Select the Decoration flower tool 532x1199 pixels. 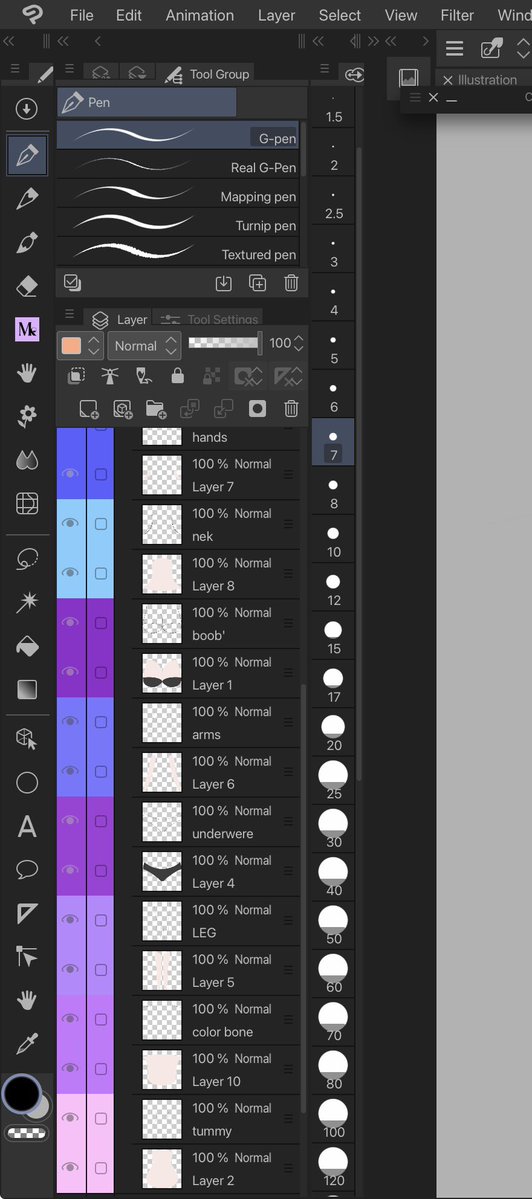click(x=27, y=416)
